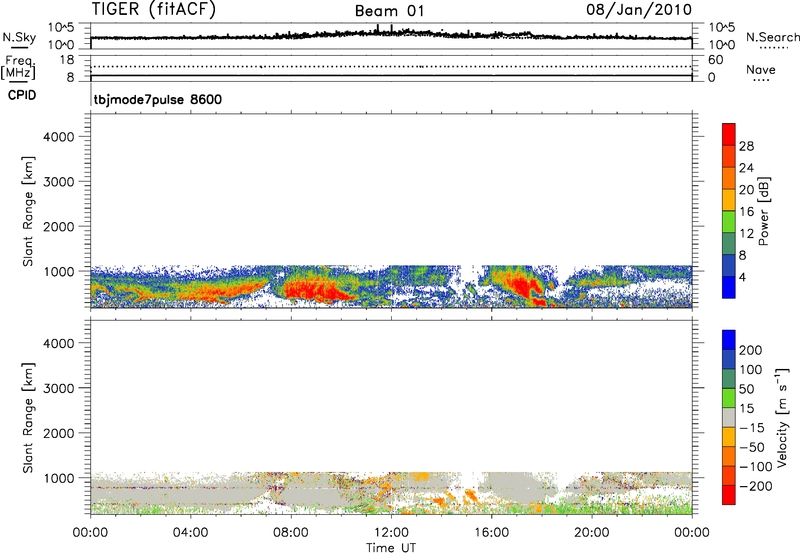Select the N.Sky legend label
The height and width of the screenshot is (554, 800).
[x=19, y=37]
